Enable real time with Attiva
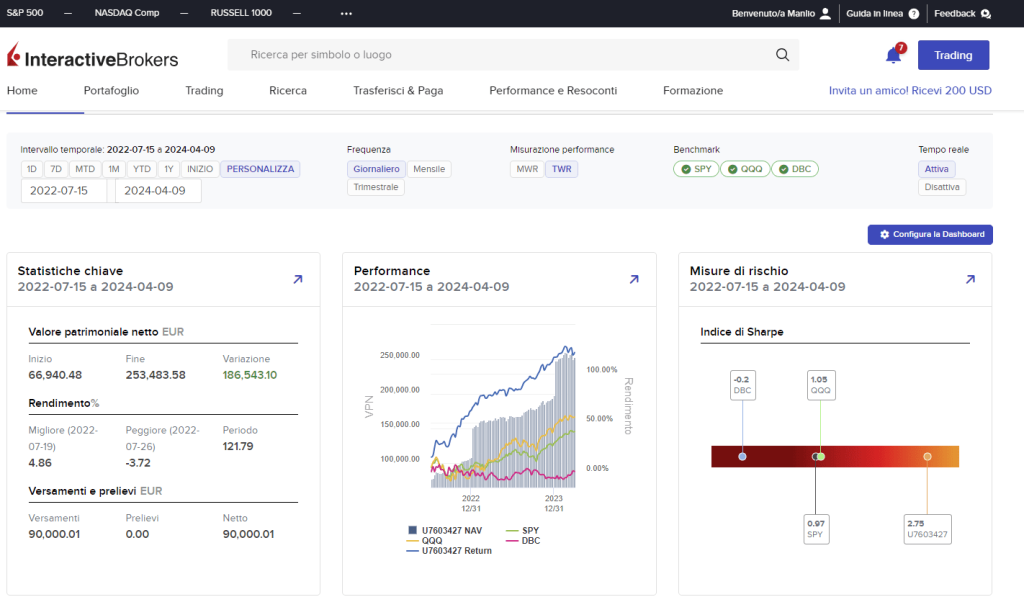 tap(936, 169)
